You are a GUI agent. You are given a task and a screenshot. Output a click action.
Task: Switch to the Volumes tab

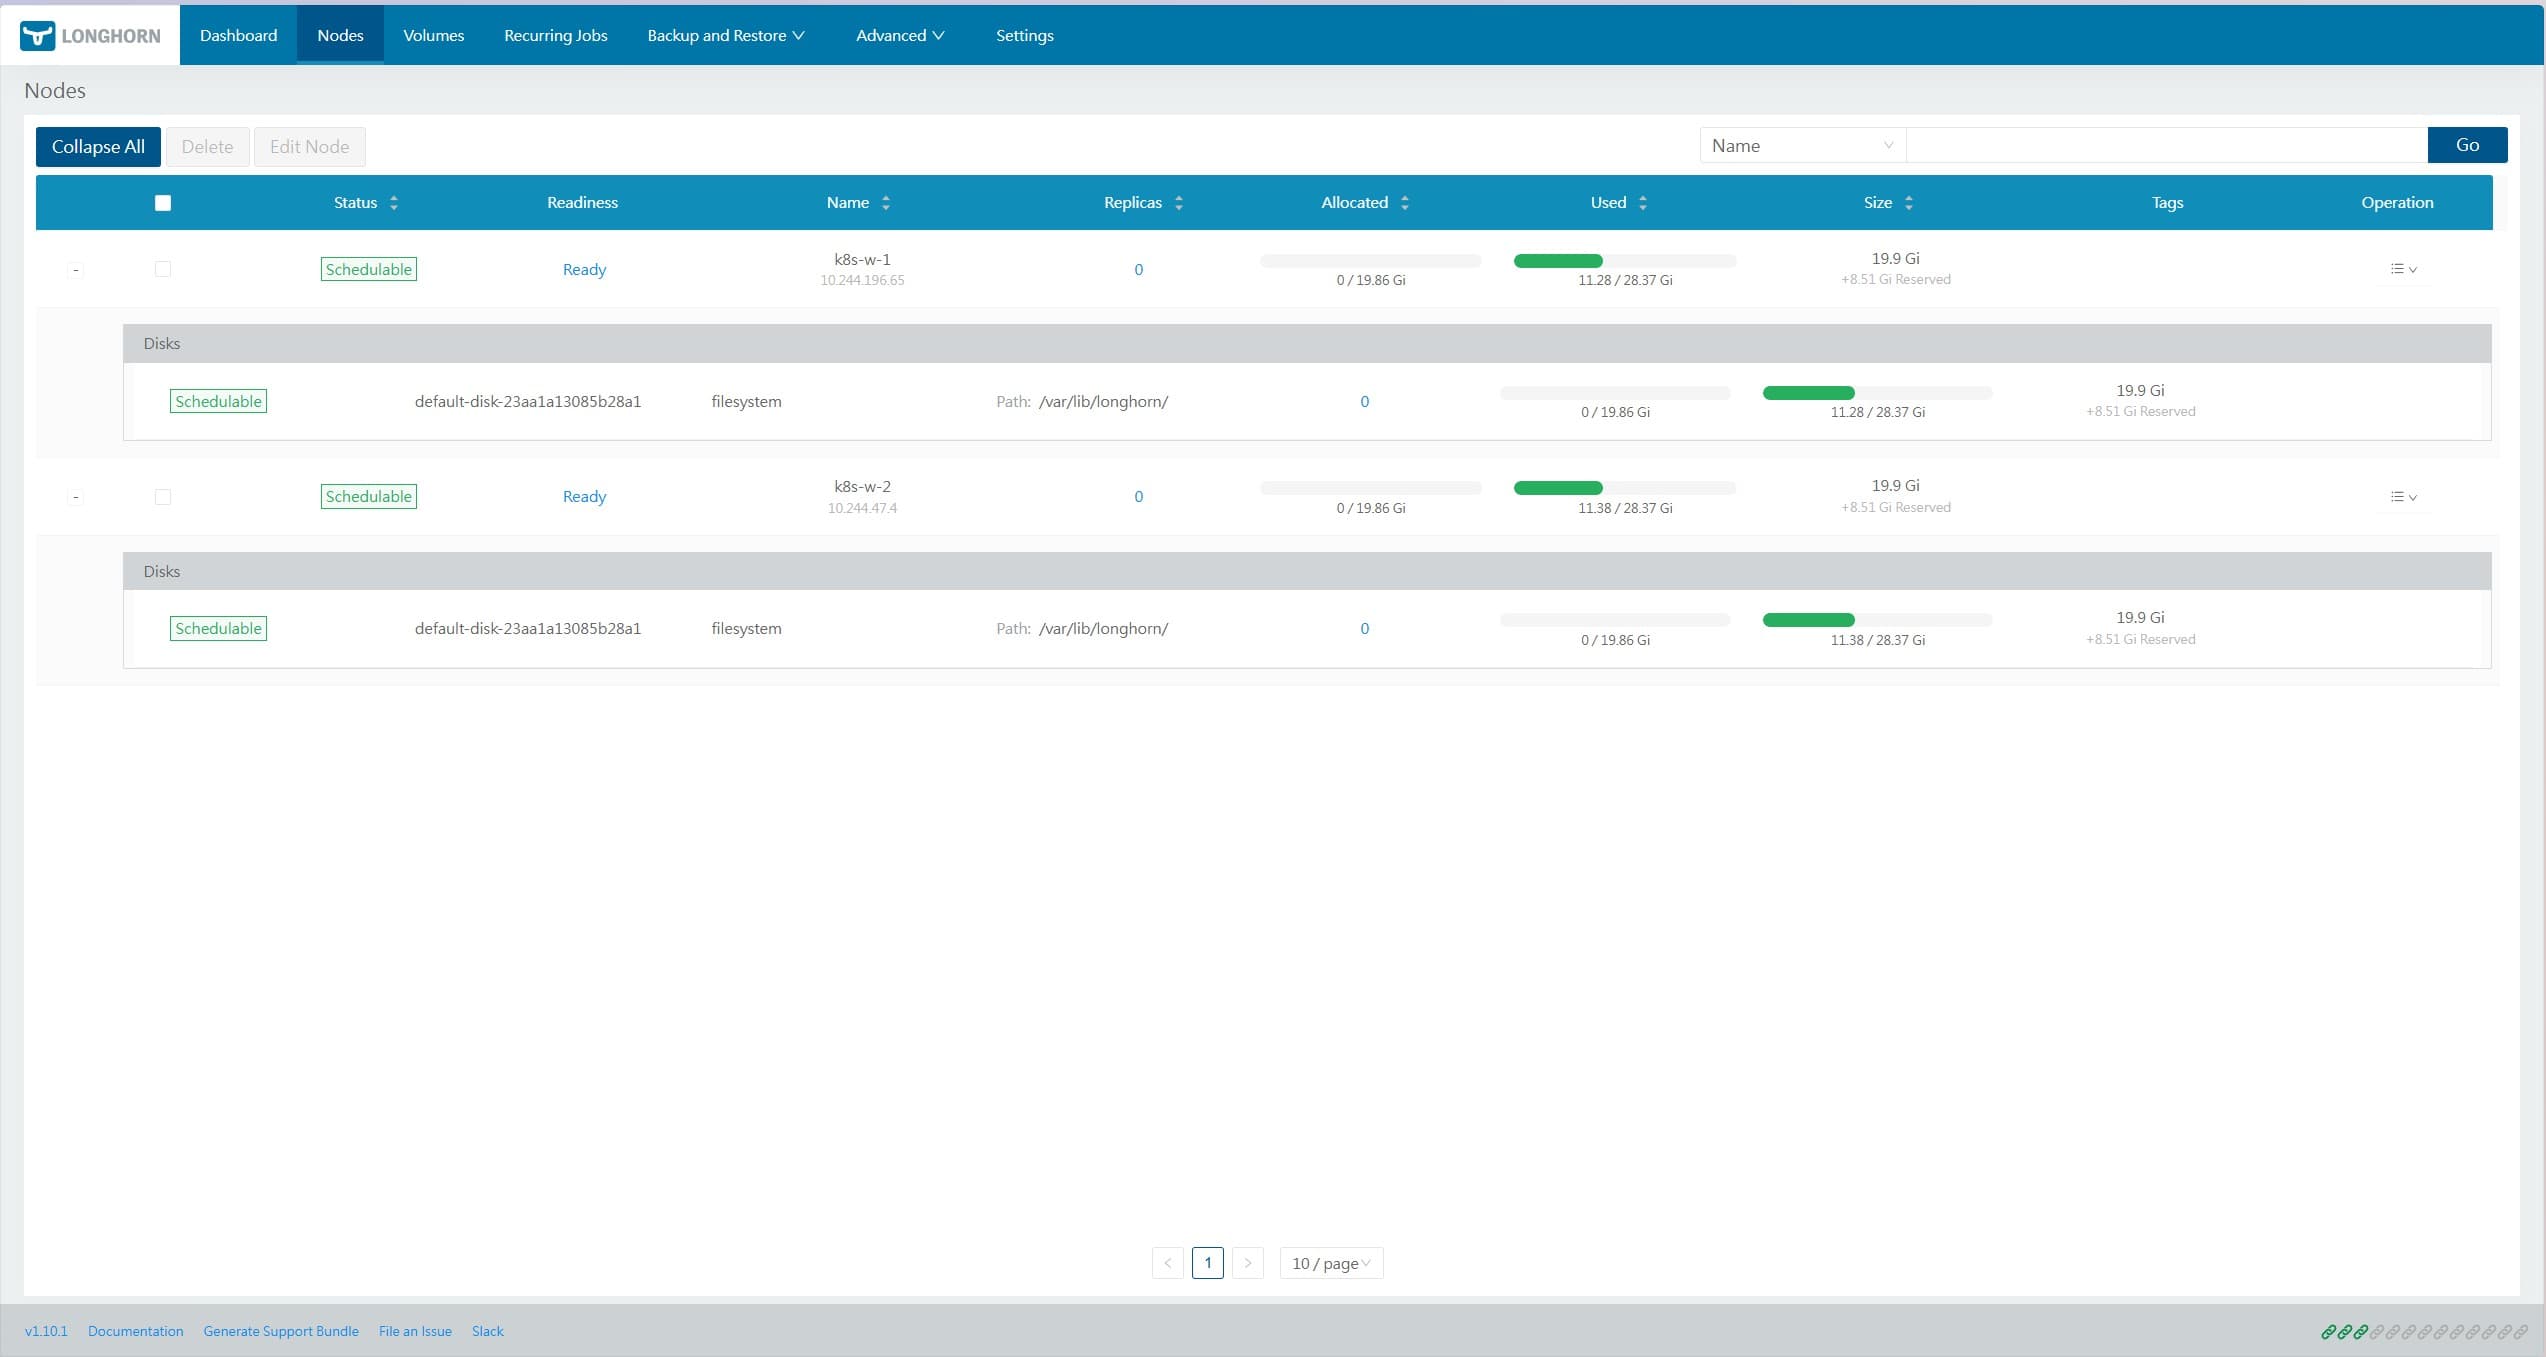433,35
